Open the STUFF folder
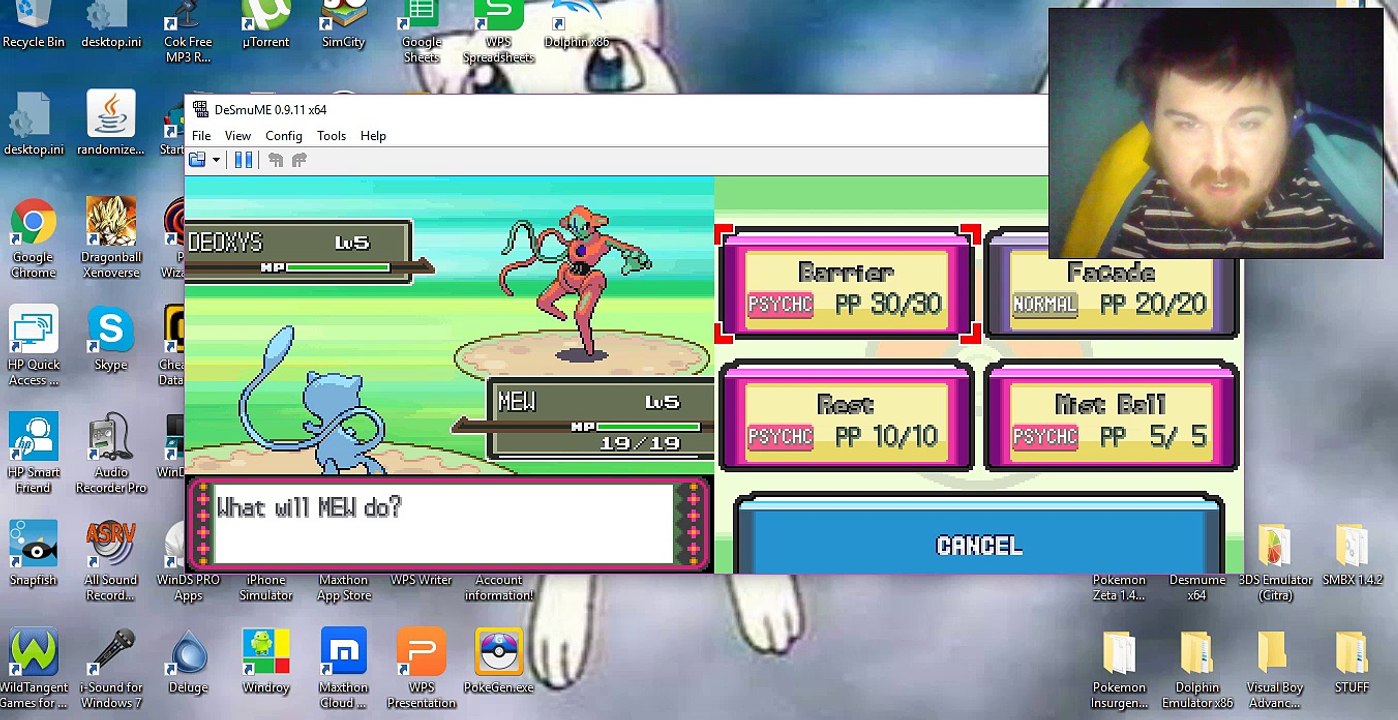Image resolution: width=1398 pixels, height=720 pixels. [1352, 661]
